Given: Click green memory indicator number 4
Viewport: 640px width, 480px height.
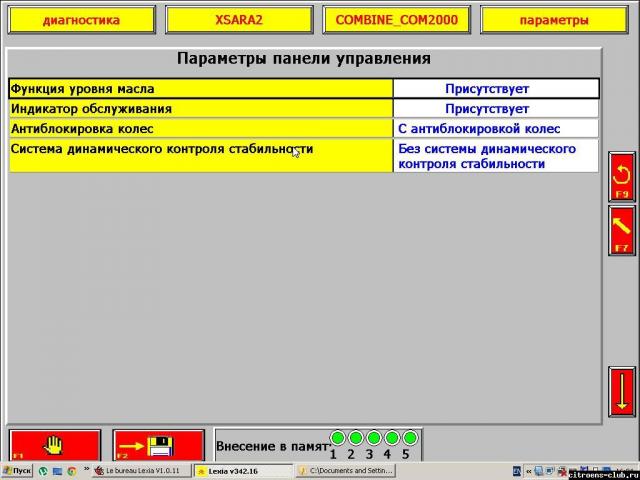Looking at the screenshot, I should pyautogui.click(x=391, y=438).
